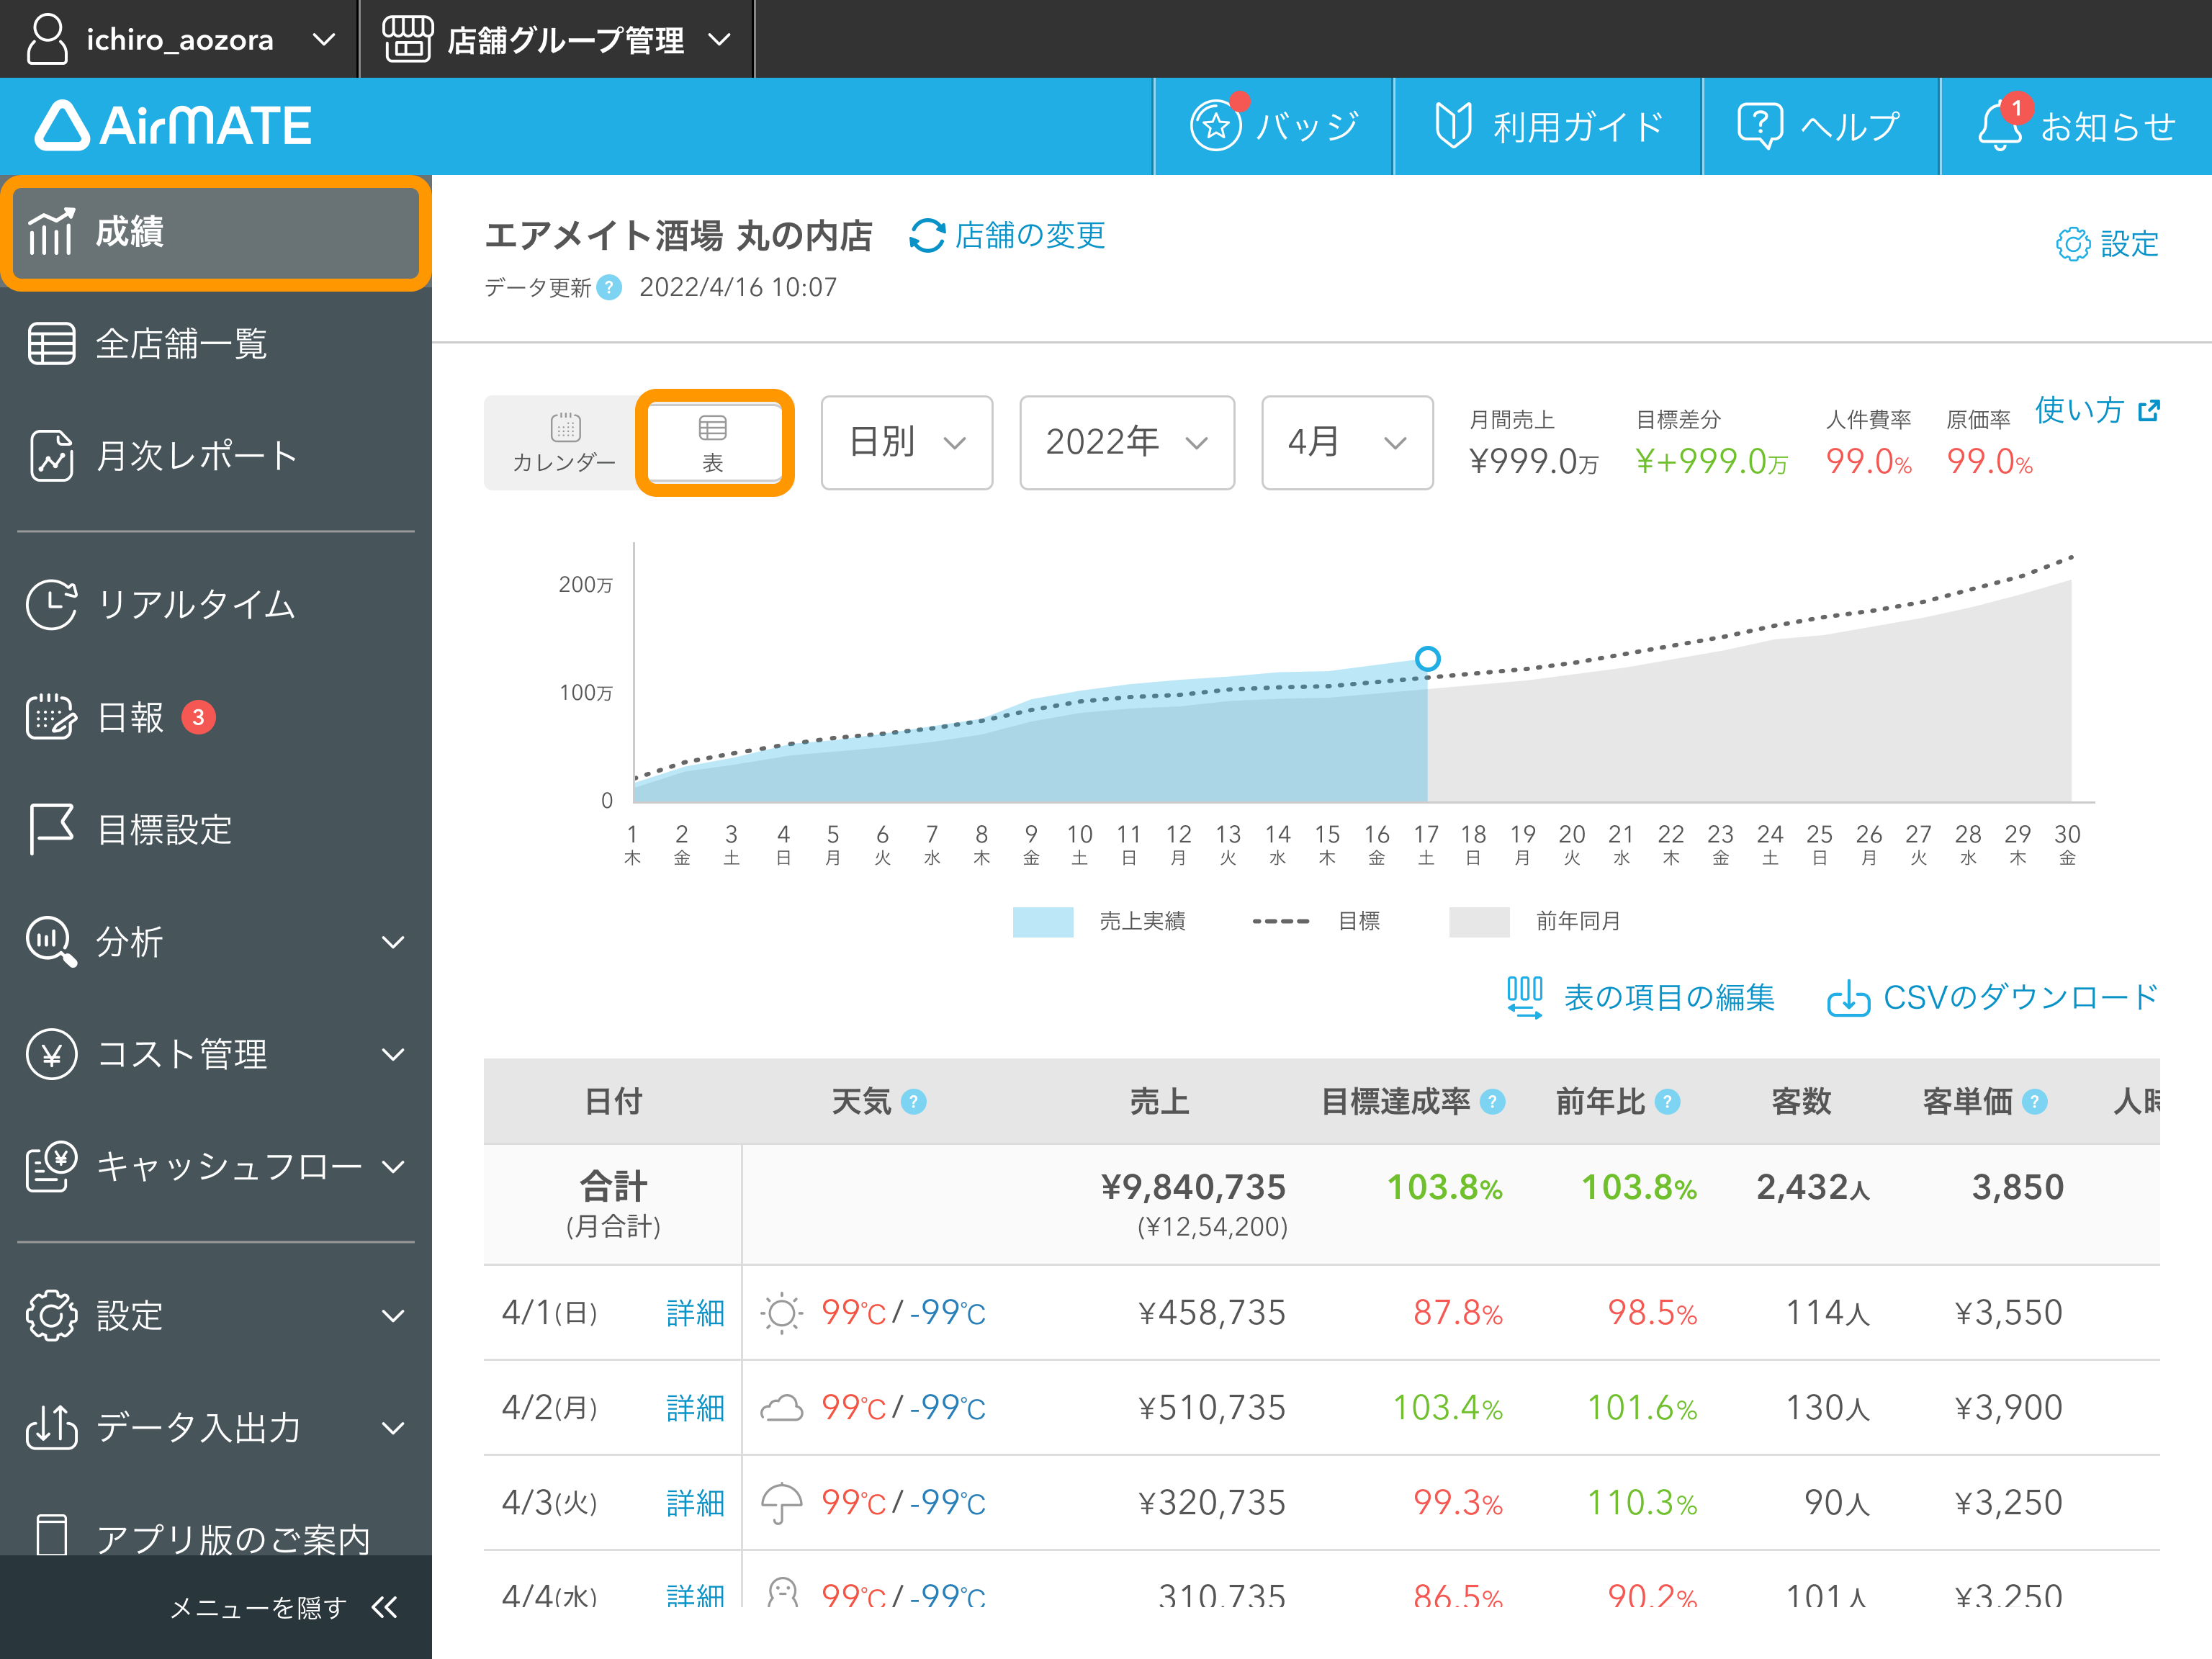This screenshot has width=2212, height=1659.
Task: Click total sales ¥9,840,735 cell
Action: 1194,1187
